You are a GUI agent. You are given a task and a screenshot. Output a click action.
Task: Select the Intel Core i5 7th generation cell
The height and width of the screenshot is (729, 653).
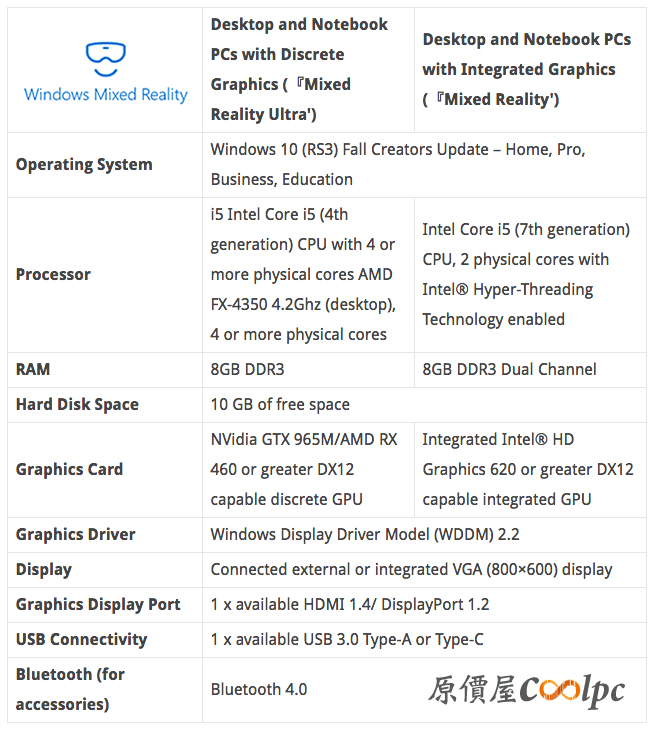[x=530, y=275]
